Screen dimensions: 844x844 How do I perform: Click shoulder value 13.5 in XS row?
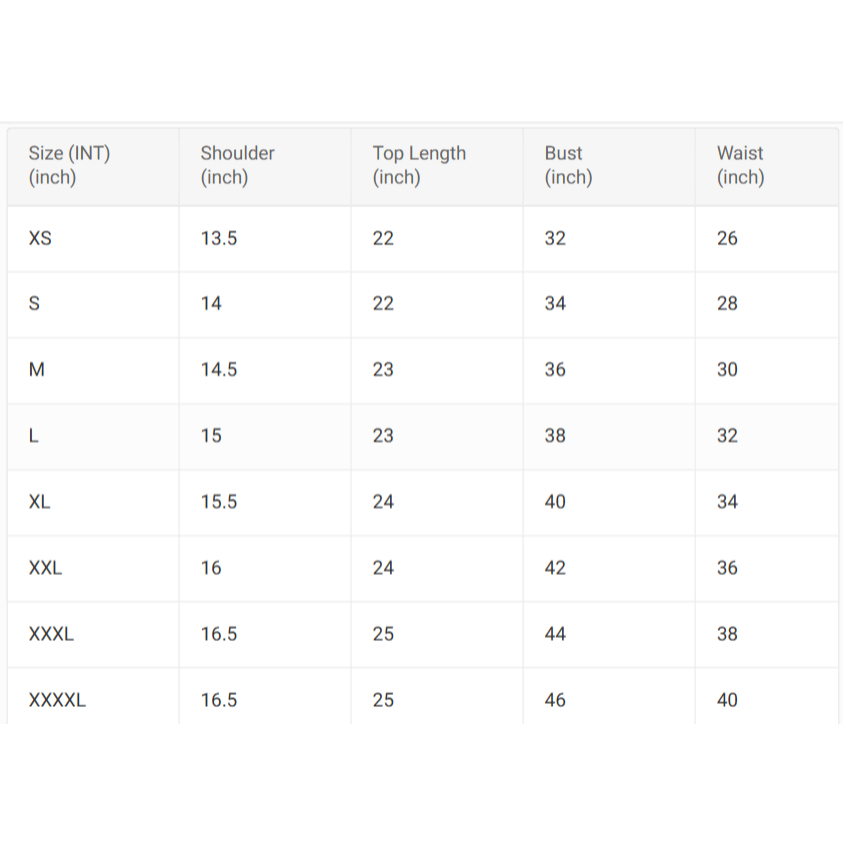pyautogui.click(x=219, y=238)
